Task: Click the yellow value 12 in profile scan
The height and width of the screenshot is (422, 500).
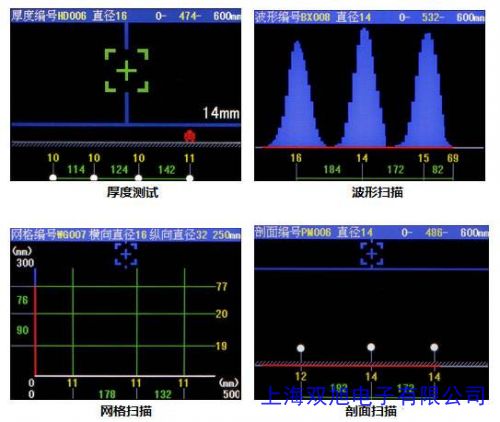Action: [301, 376]
